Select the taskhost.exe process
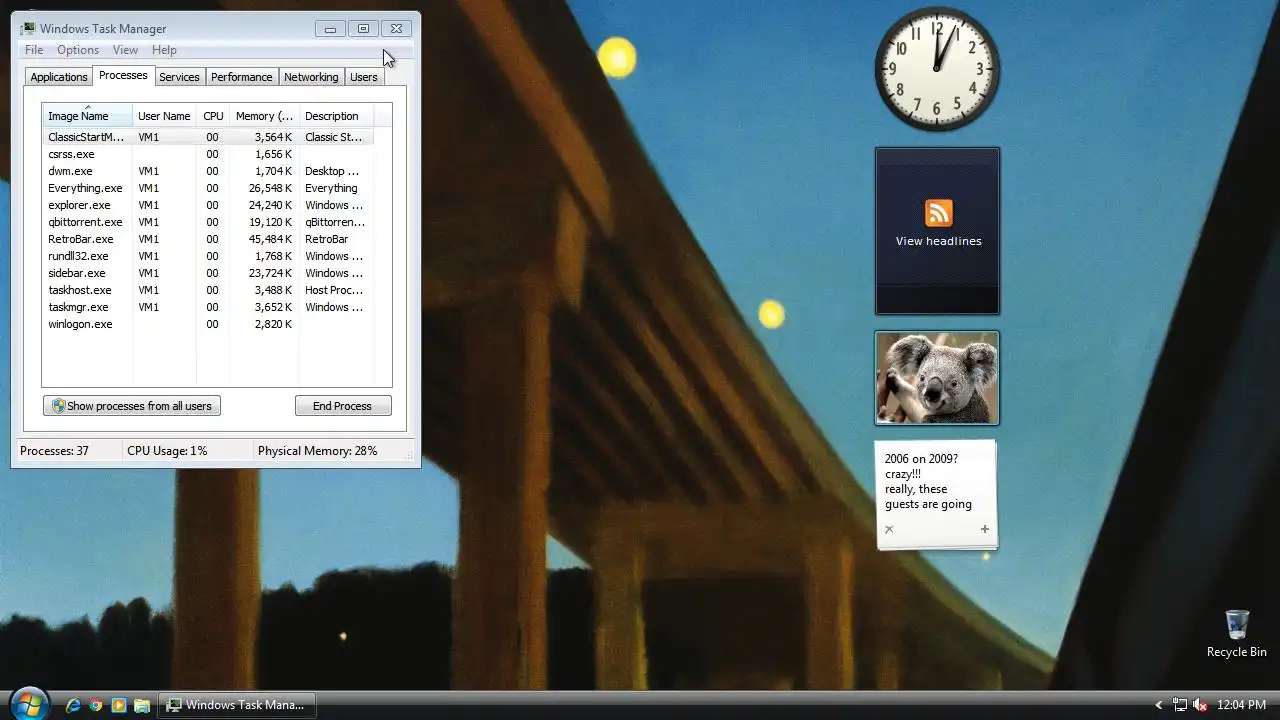This screenshot has width=1280, height=720. (208, 290)
